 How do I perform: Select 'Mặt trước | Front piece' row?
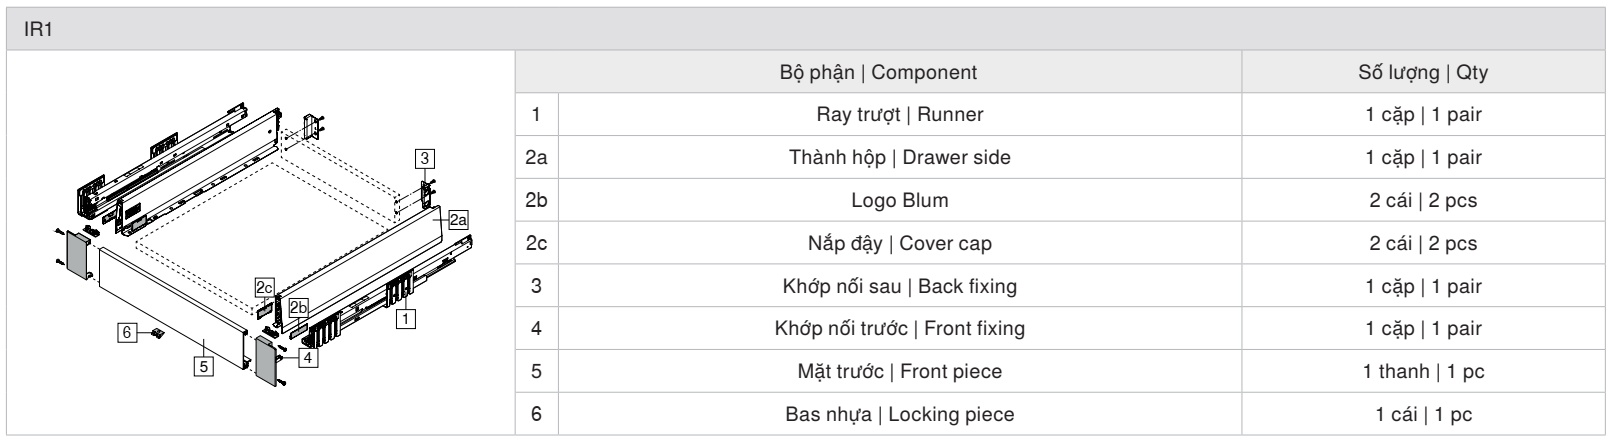tap(1060, 372)
